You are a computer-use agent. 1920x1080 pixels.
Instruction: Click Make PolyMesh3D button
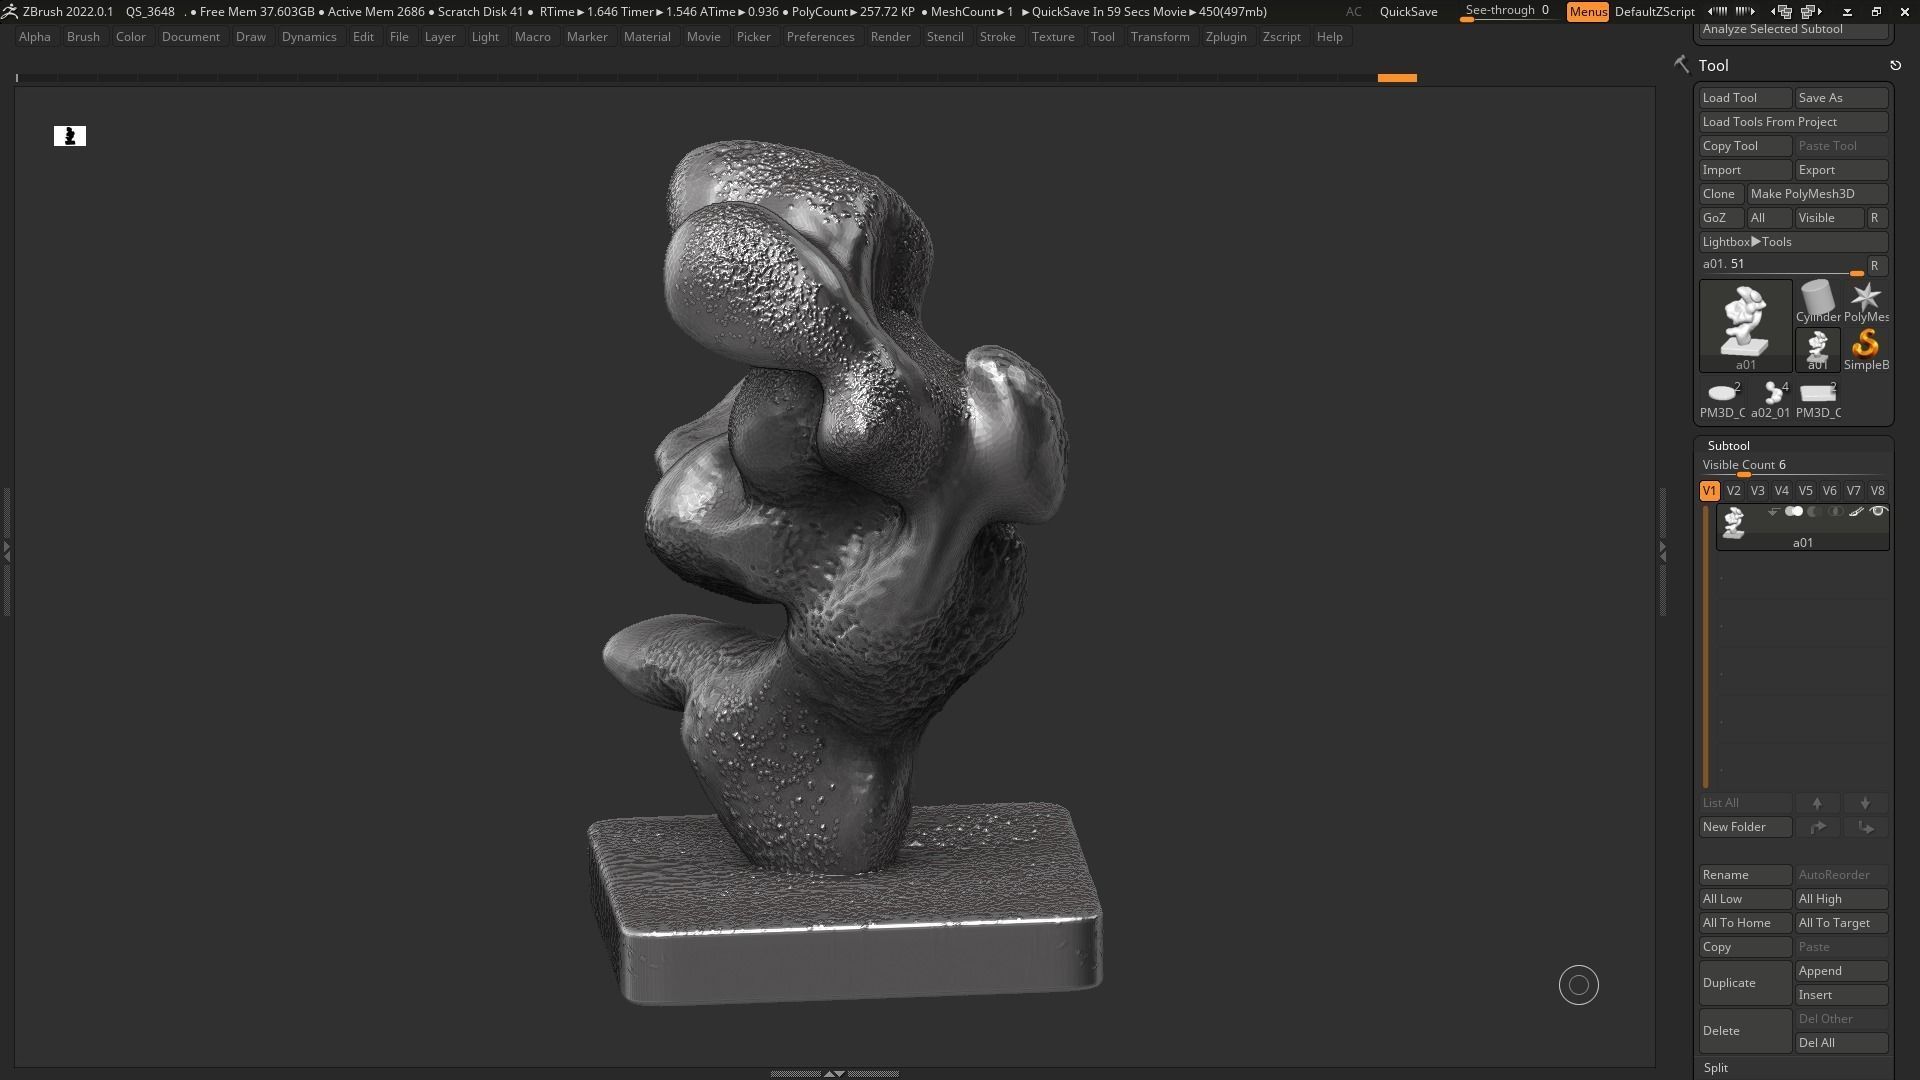click(x=1817, y=194)
